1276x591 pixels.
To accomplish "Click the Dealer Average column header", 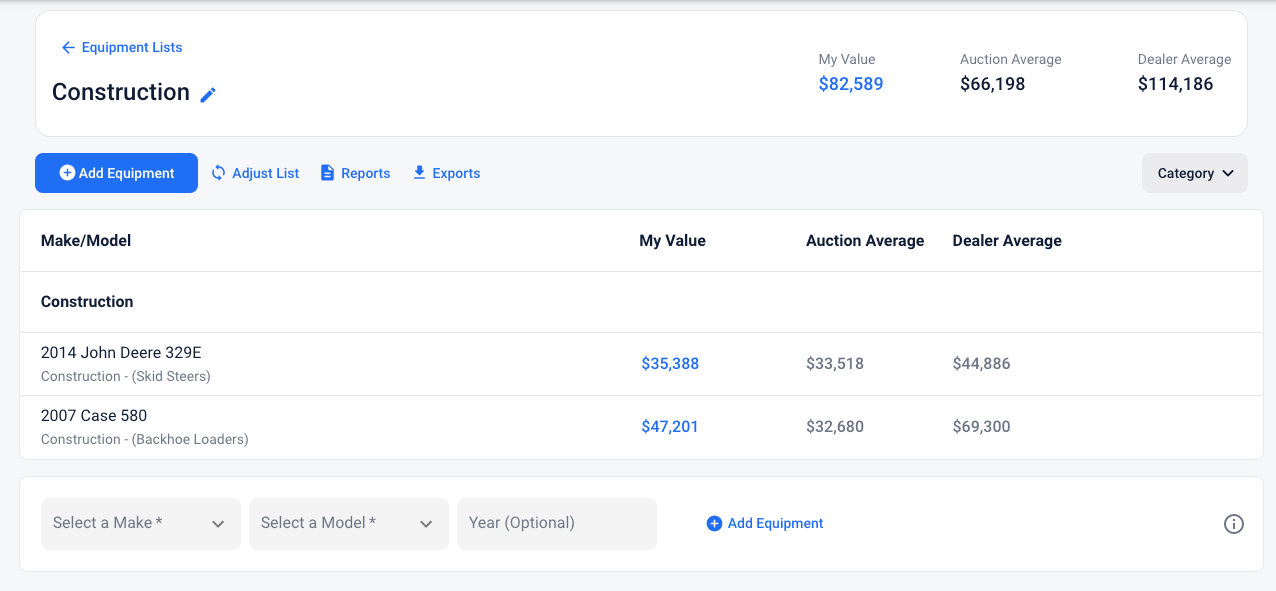I will click(x=1007, y=241).
